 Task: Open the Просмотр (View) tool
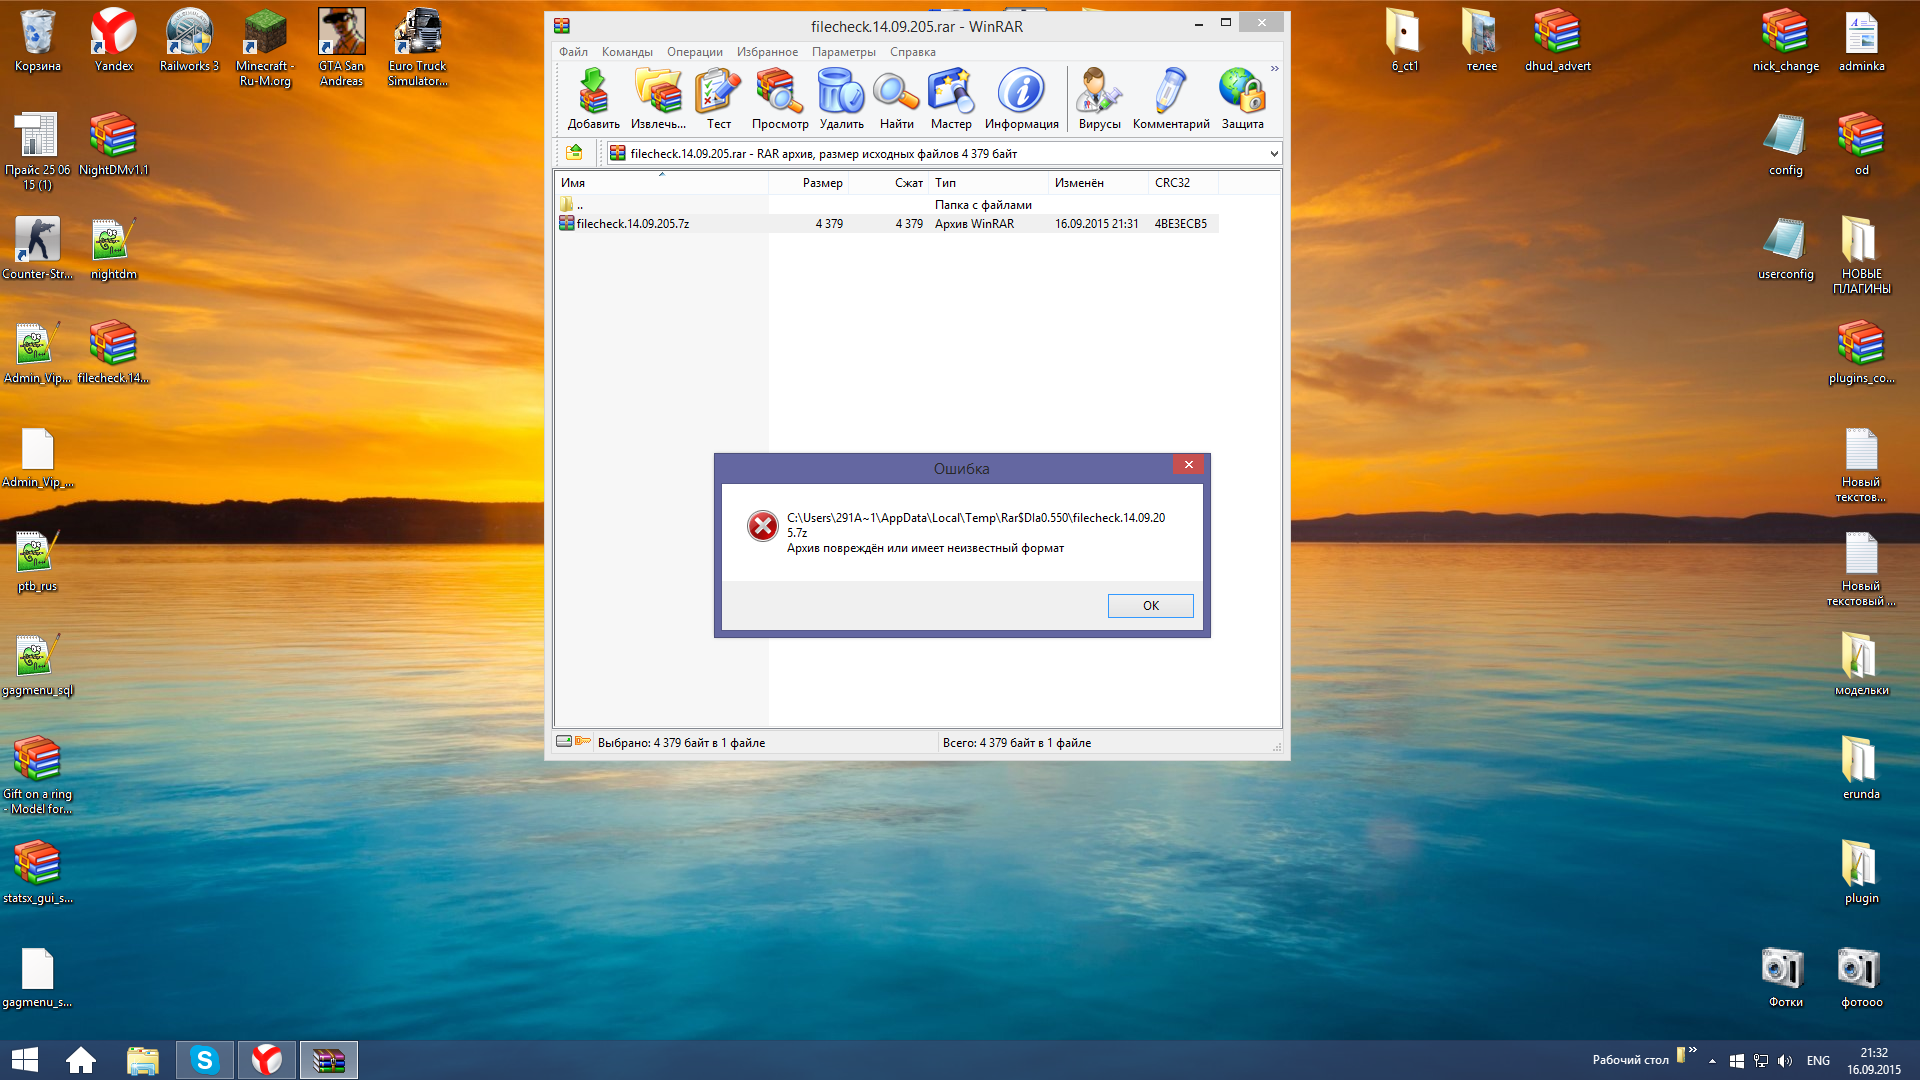tap(780, 98)
